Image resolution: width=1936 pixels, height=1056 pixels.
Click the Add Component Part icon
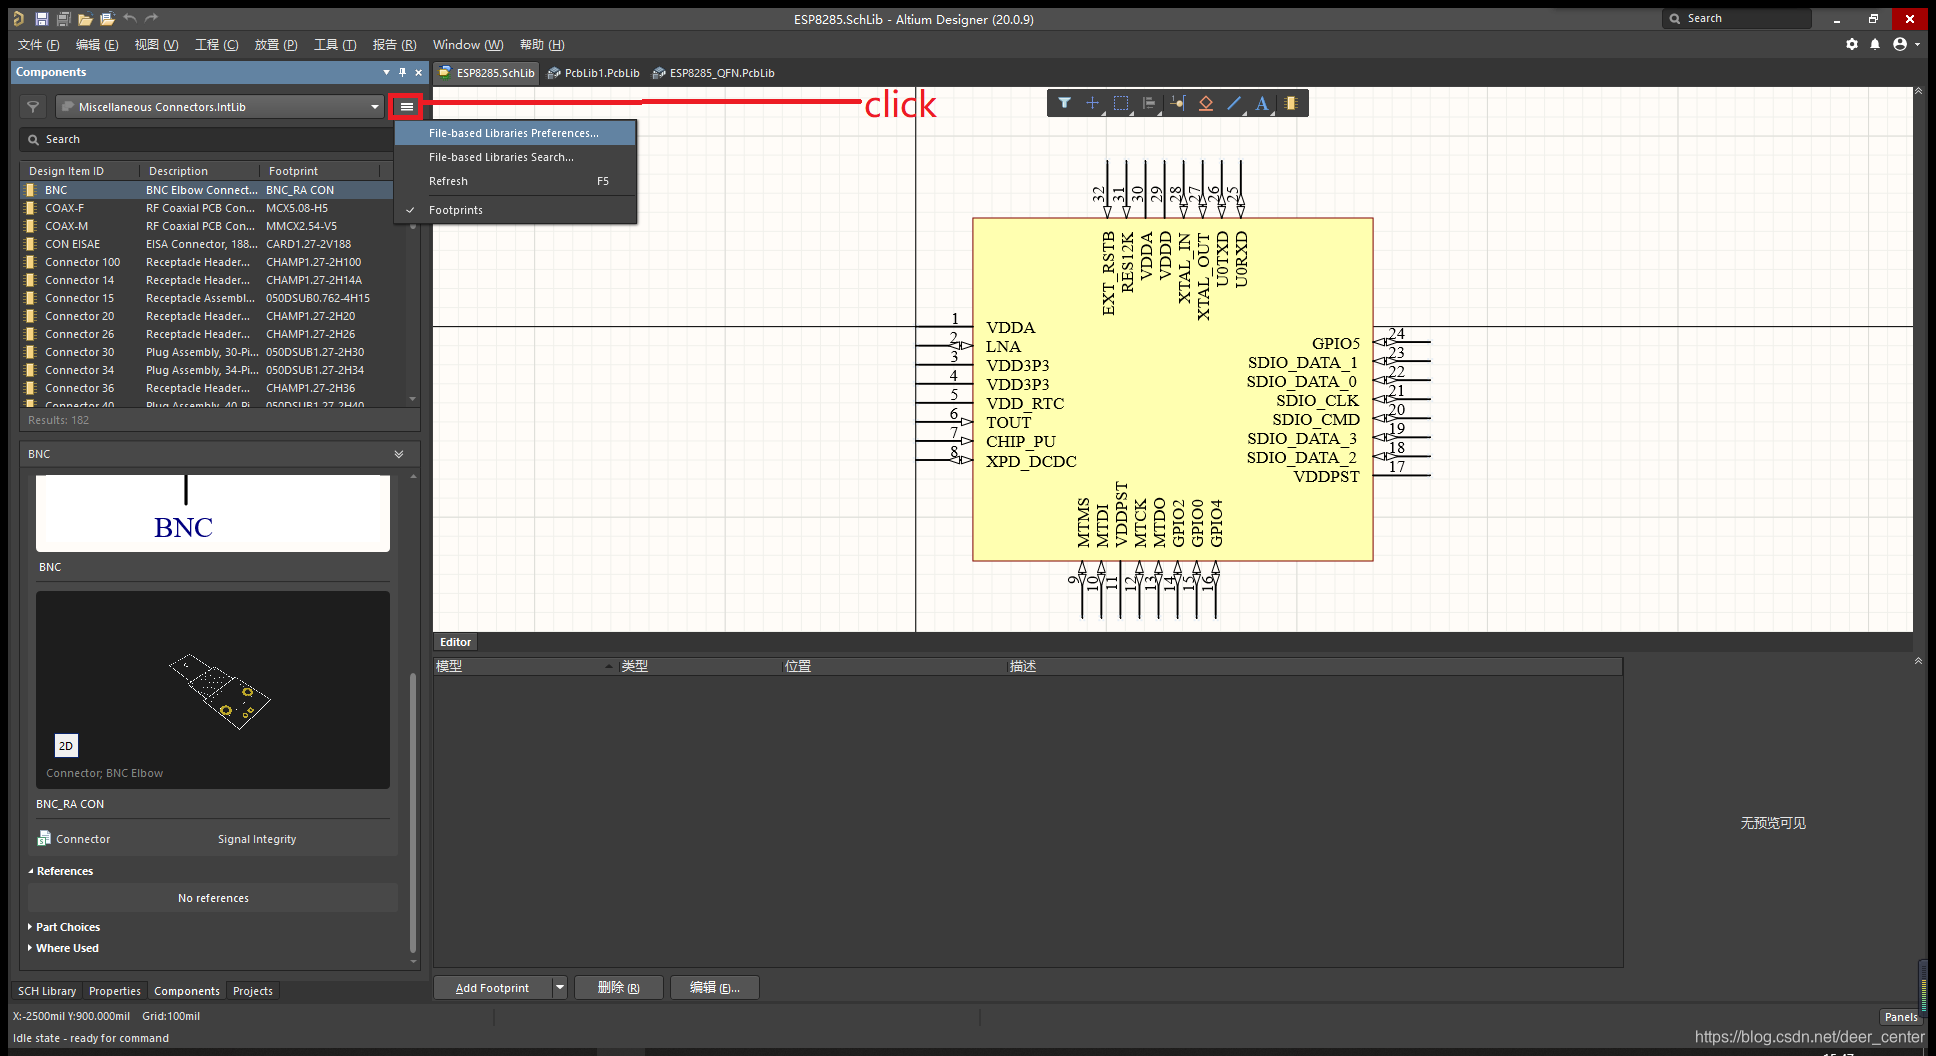[1291, 103]
